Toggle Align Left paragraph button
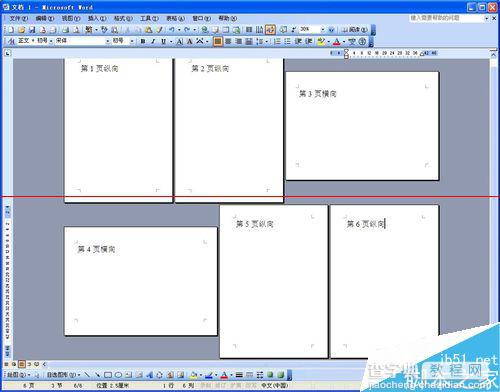The height and width of the screenshot is (392, 500). pos(218,41)
